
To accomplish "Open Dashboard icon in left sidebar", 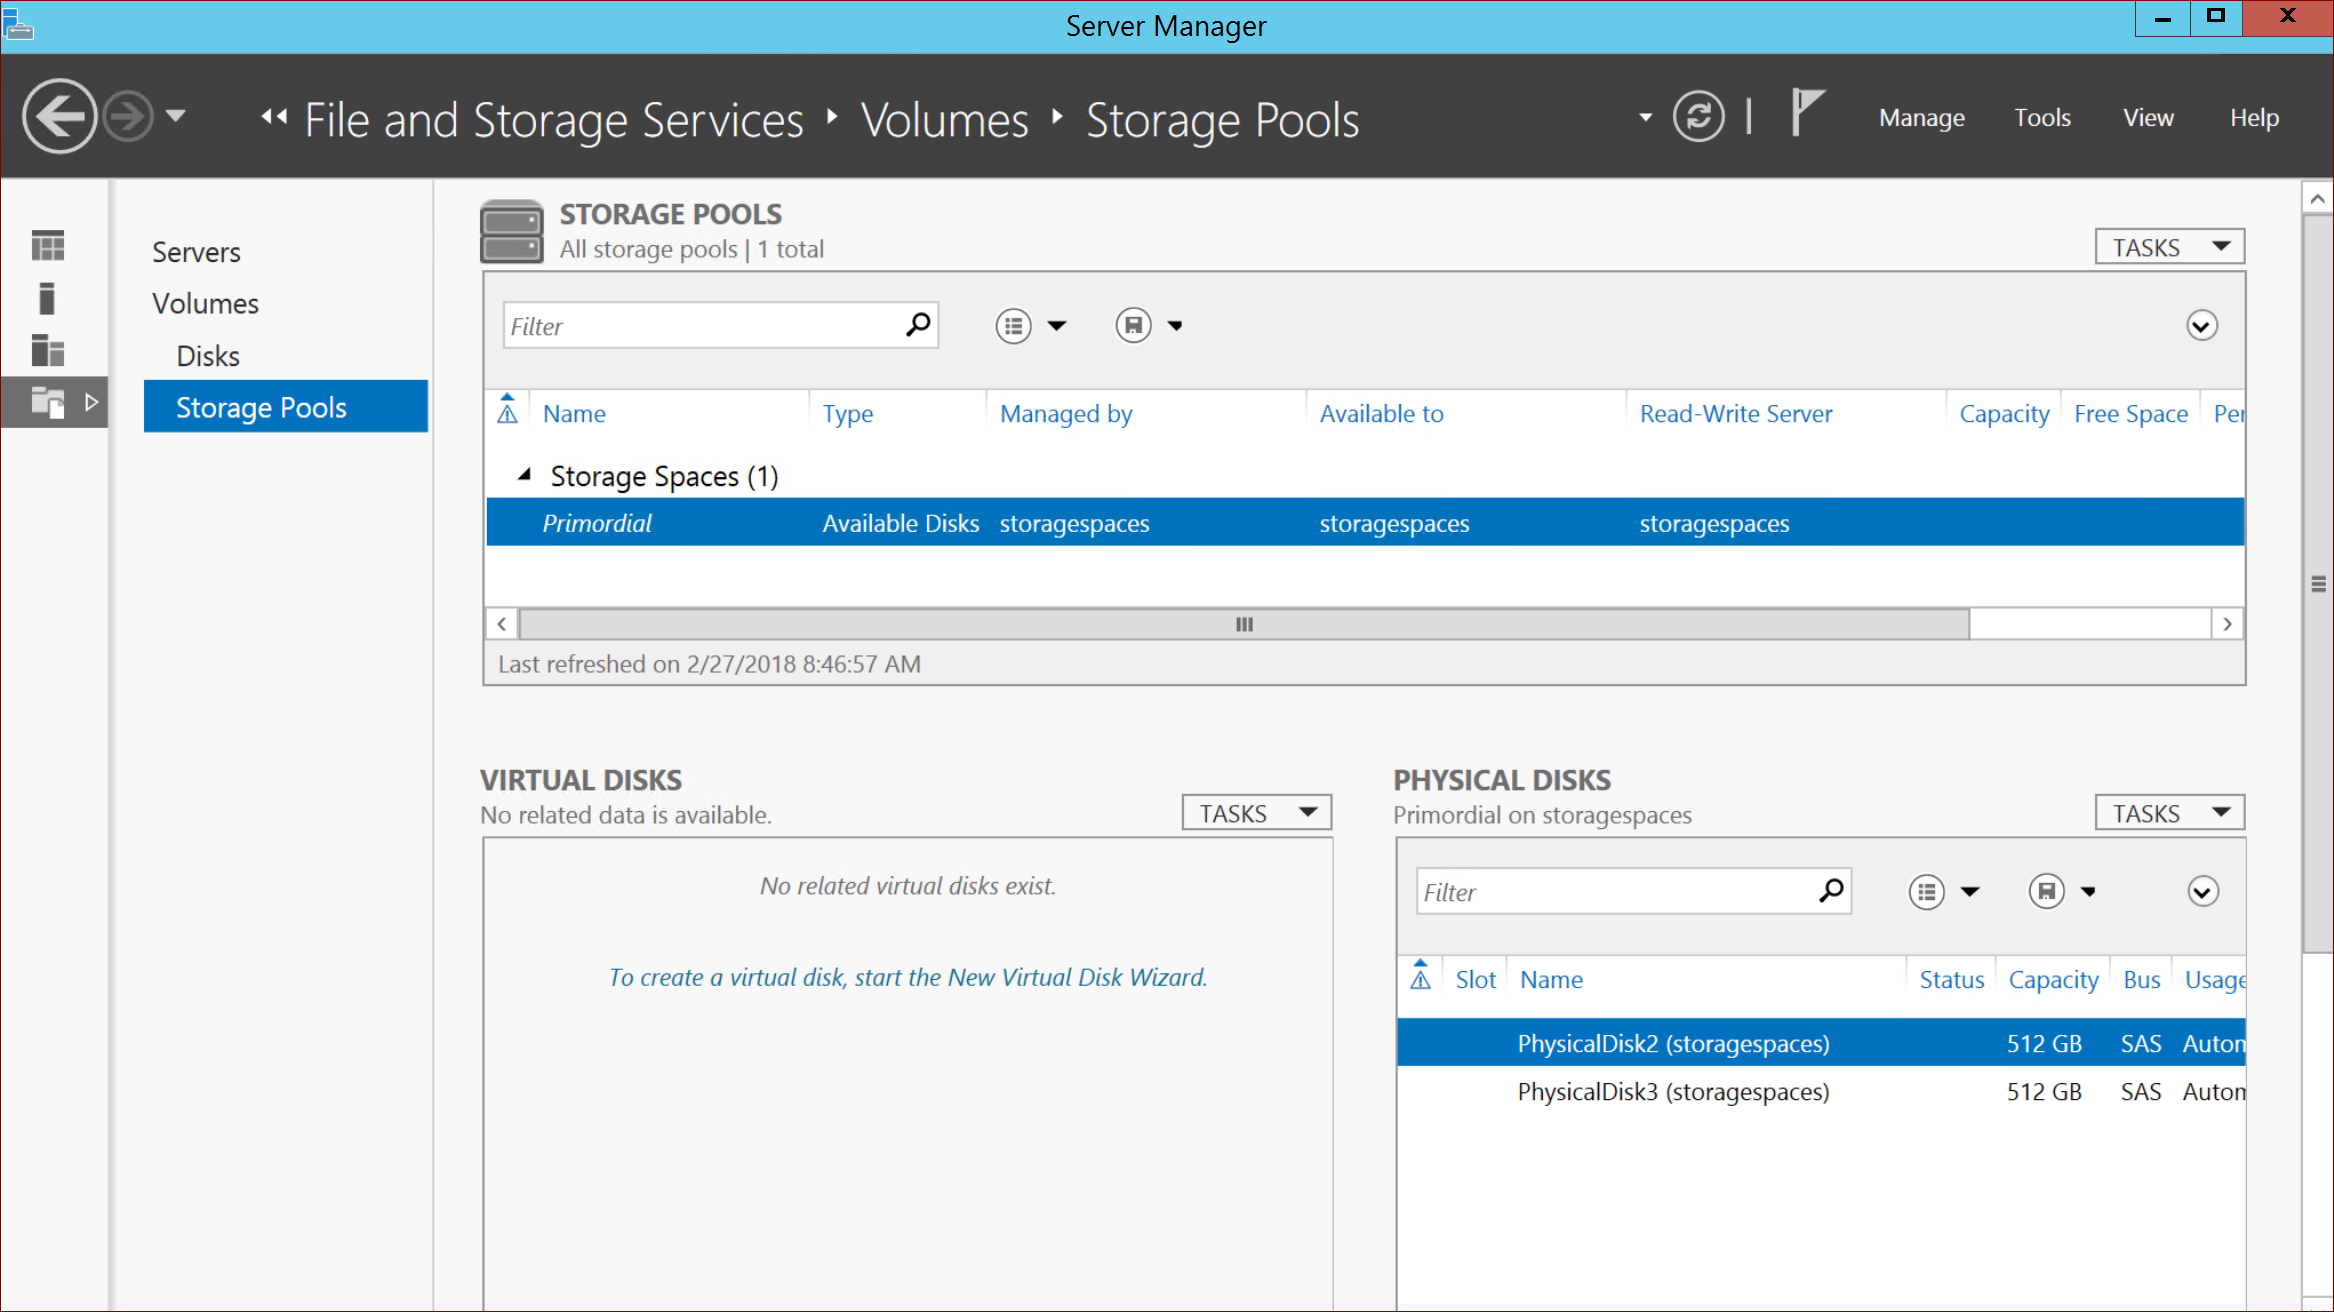I will (47, 246).
